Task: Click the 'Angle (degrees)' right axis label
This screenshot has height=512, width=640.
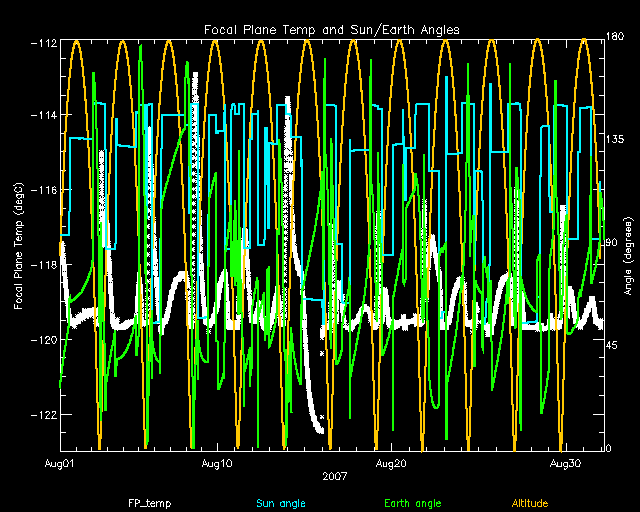Action: pyautogui.click(x=630, y=244)
